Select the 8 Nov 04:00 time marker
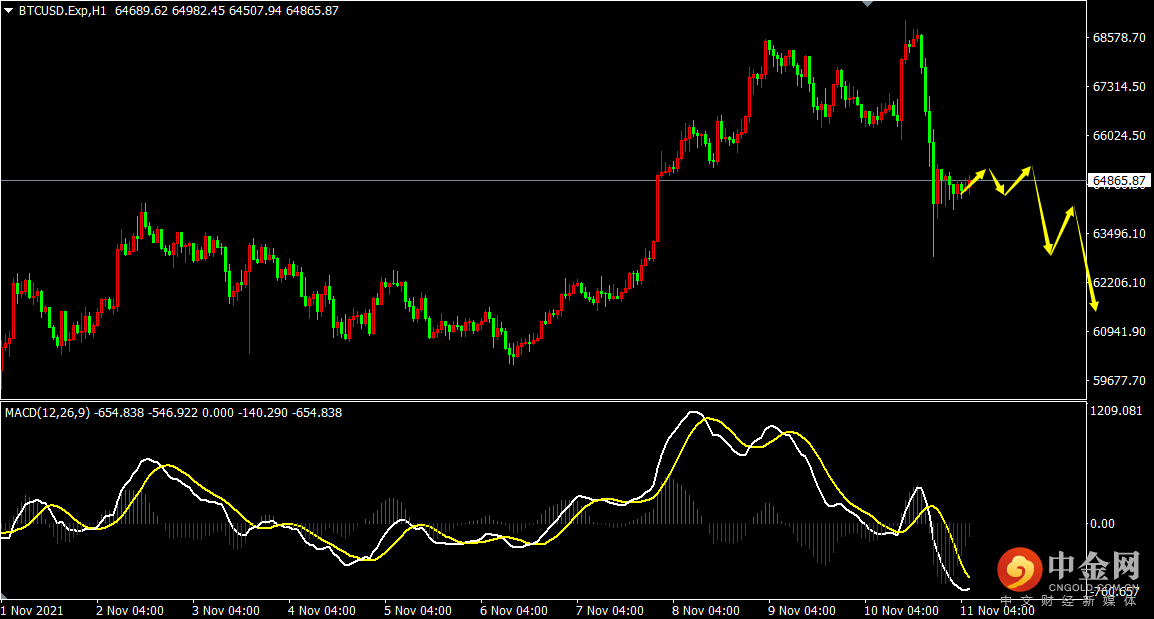The image size is (1154, 619). point(706,611)
